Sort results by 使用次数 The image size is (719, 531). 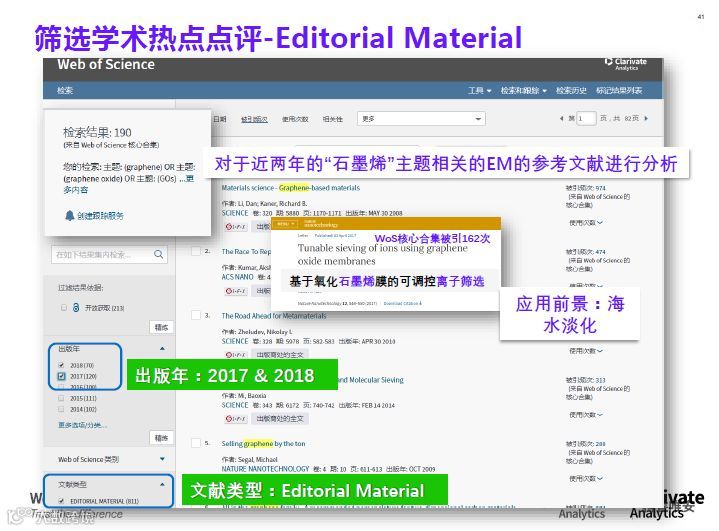(295, 119)
